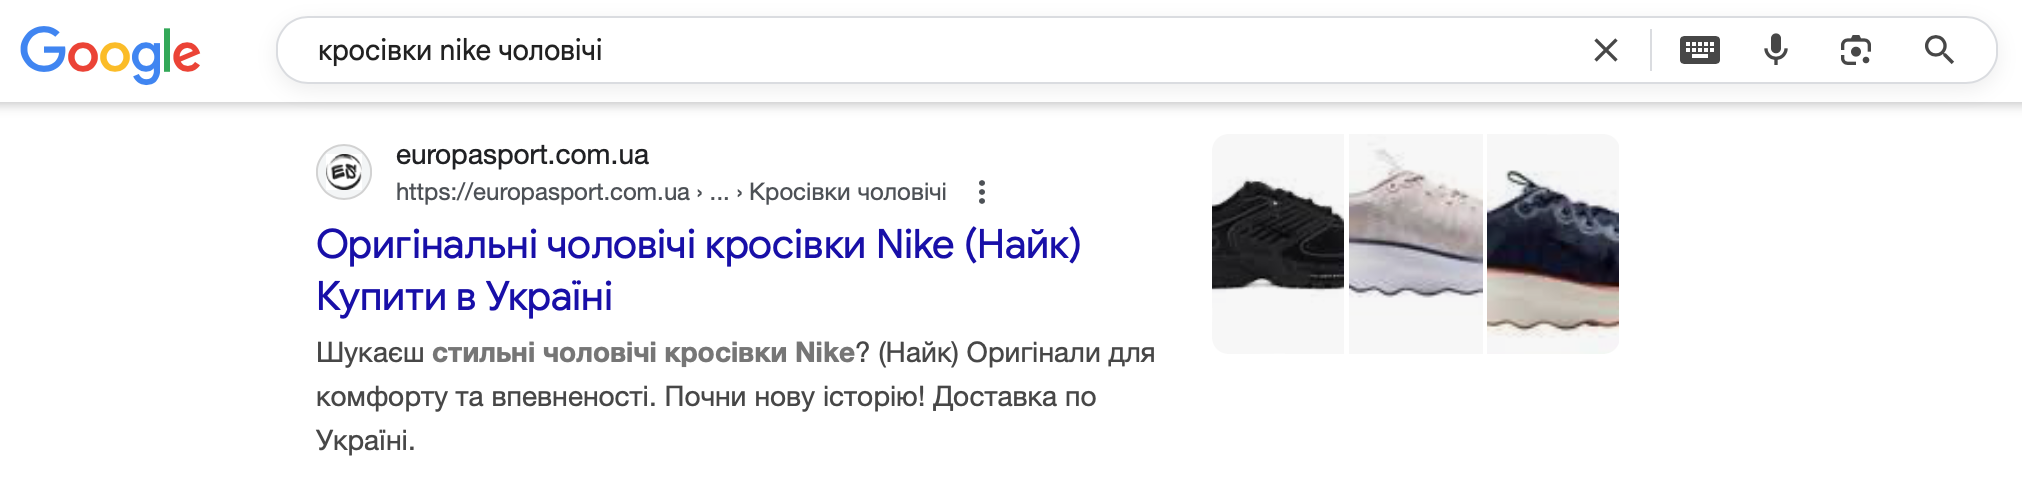Image resolution: width=2022 pixels, height=502 pixels.
Task: Click the breadcrumb ellipsis in the result URL
Action: pyautogui.click(x=719, y=192)
